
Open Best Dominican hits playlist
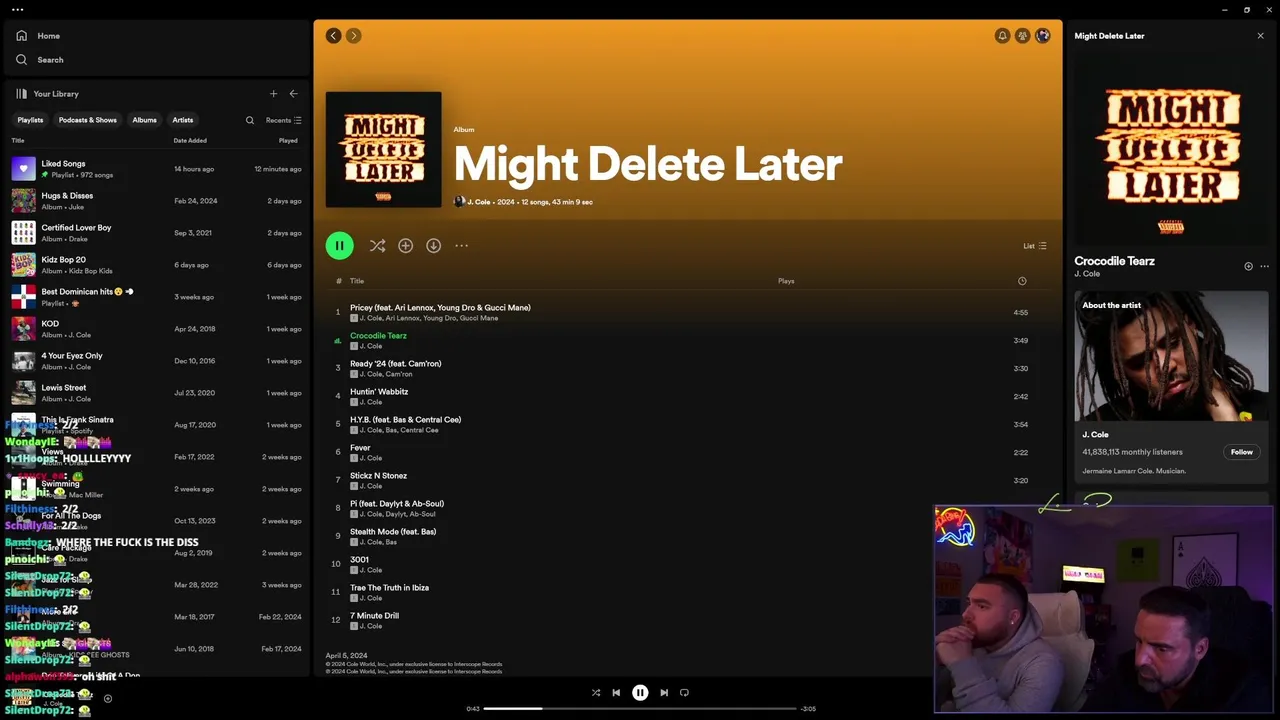[156, 297]
